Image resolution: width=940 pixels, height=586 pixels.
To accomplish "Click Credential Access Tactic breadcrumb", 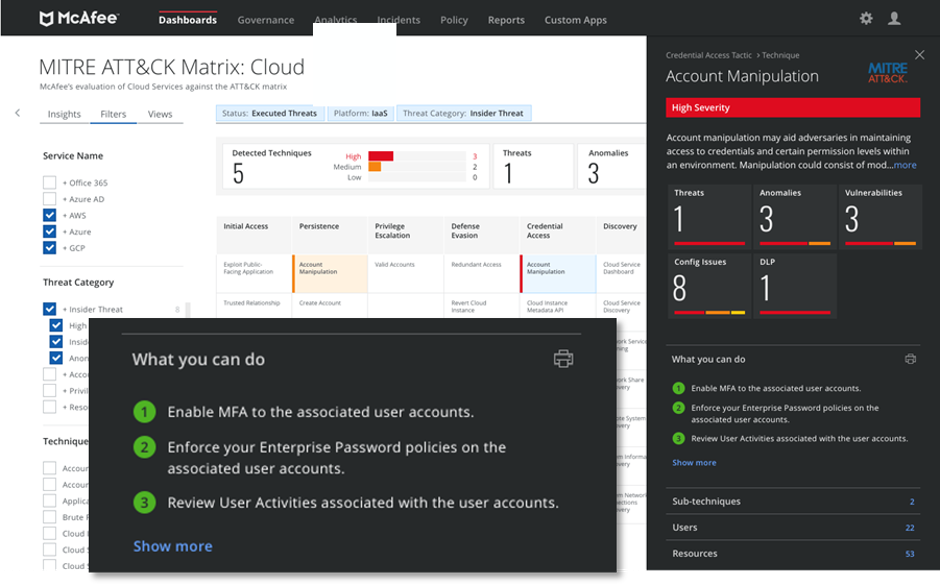I will click(x=709, y=55).
